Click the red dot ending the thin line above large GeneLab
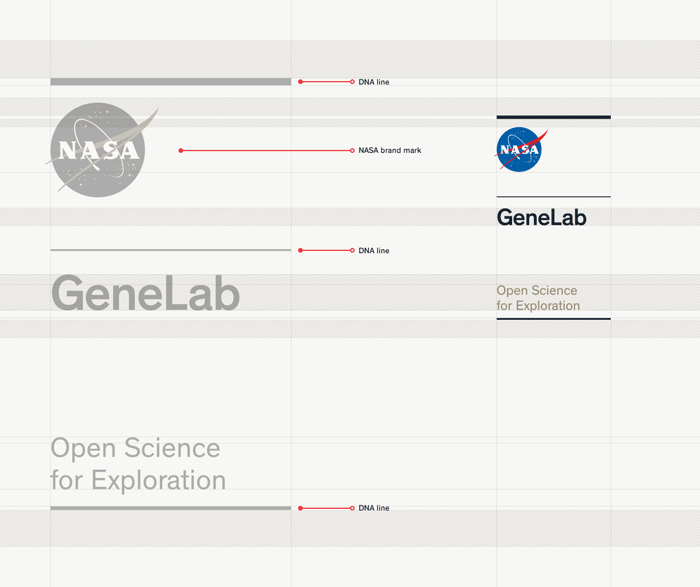Viewport: 700px width, 587px height. click(x=300, y=250)
